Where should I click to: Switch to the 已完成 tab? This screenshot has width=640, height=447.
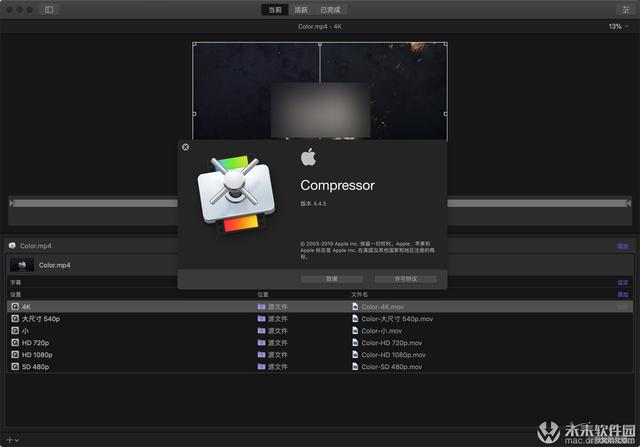tap(330, 10)
